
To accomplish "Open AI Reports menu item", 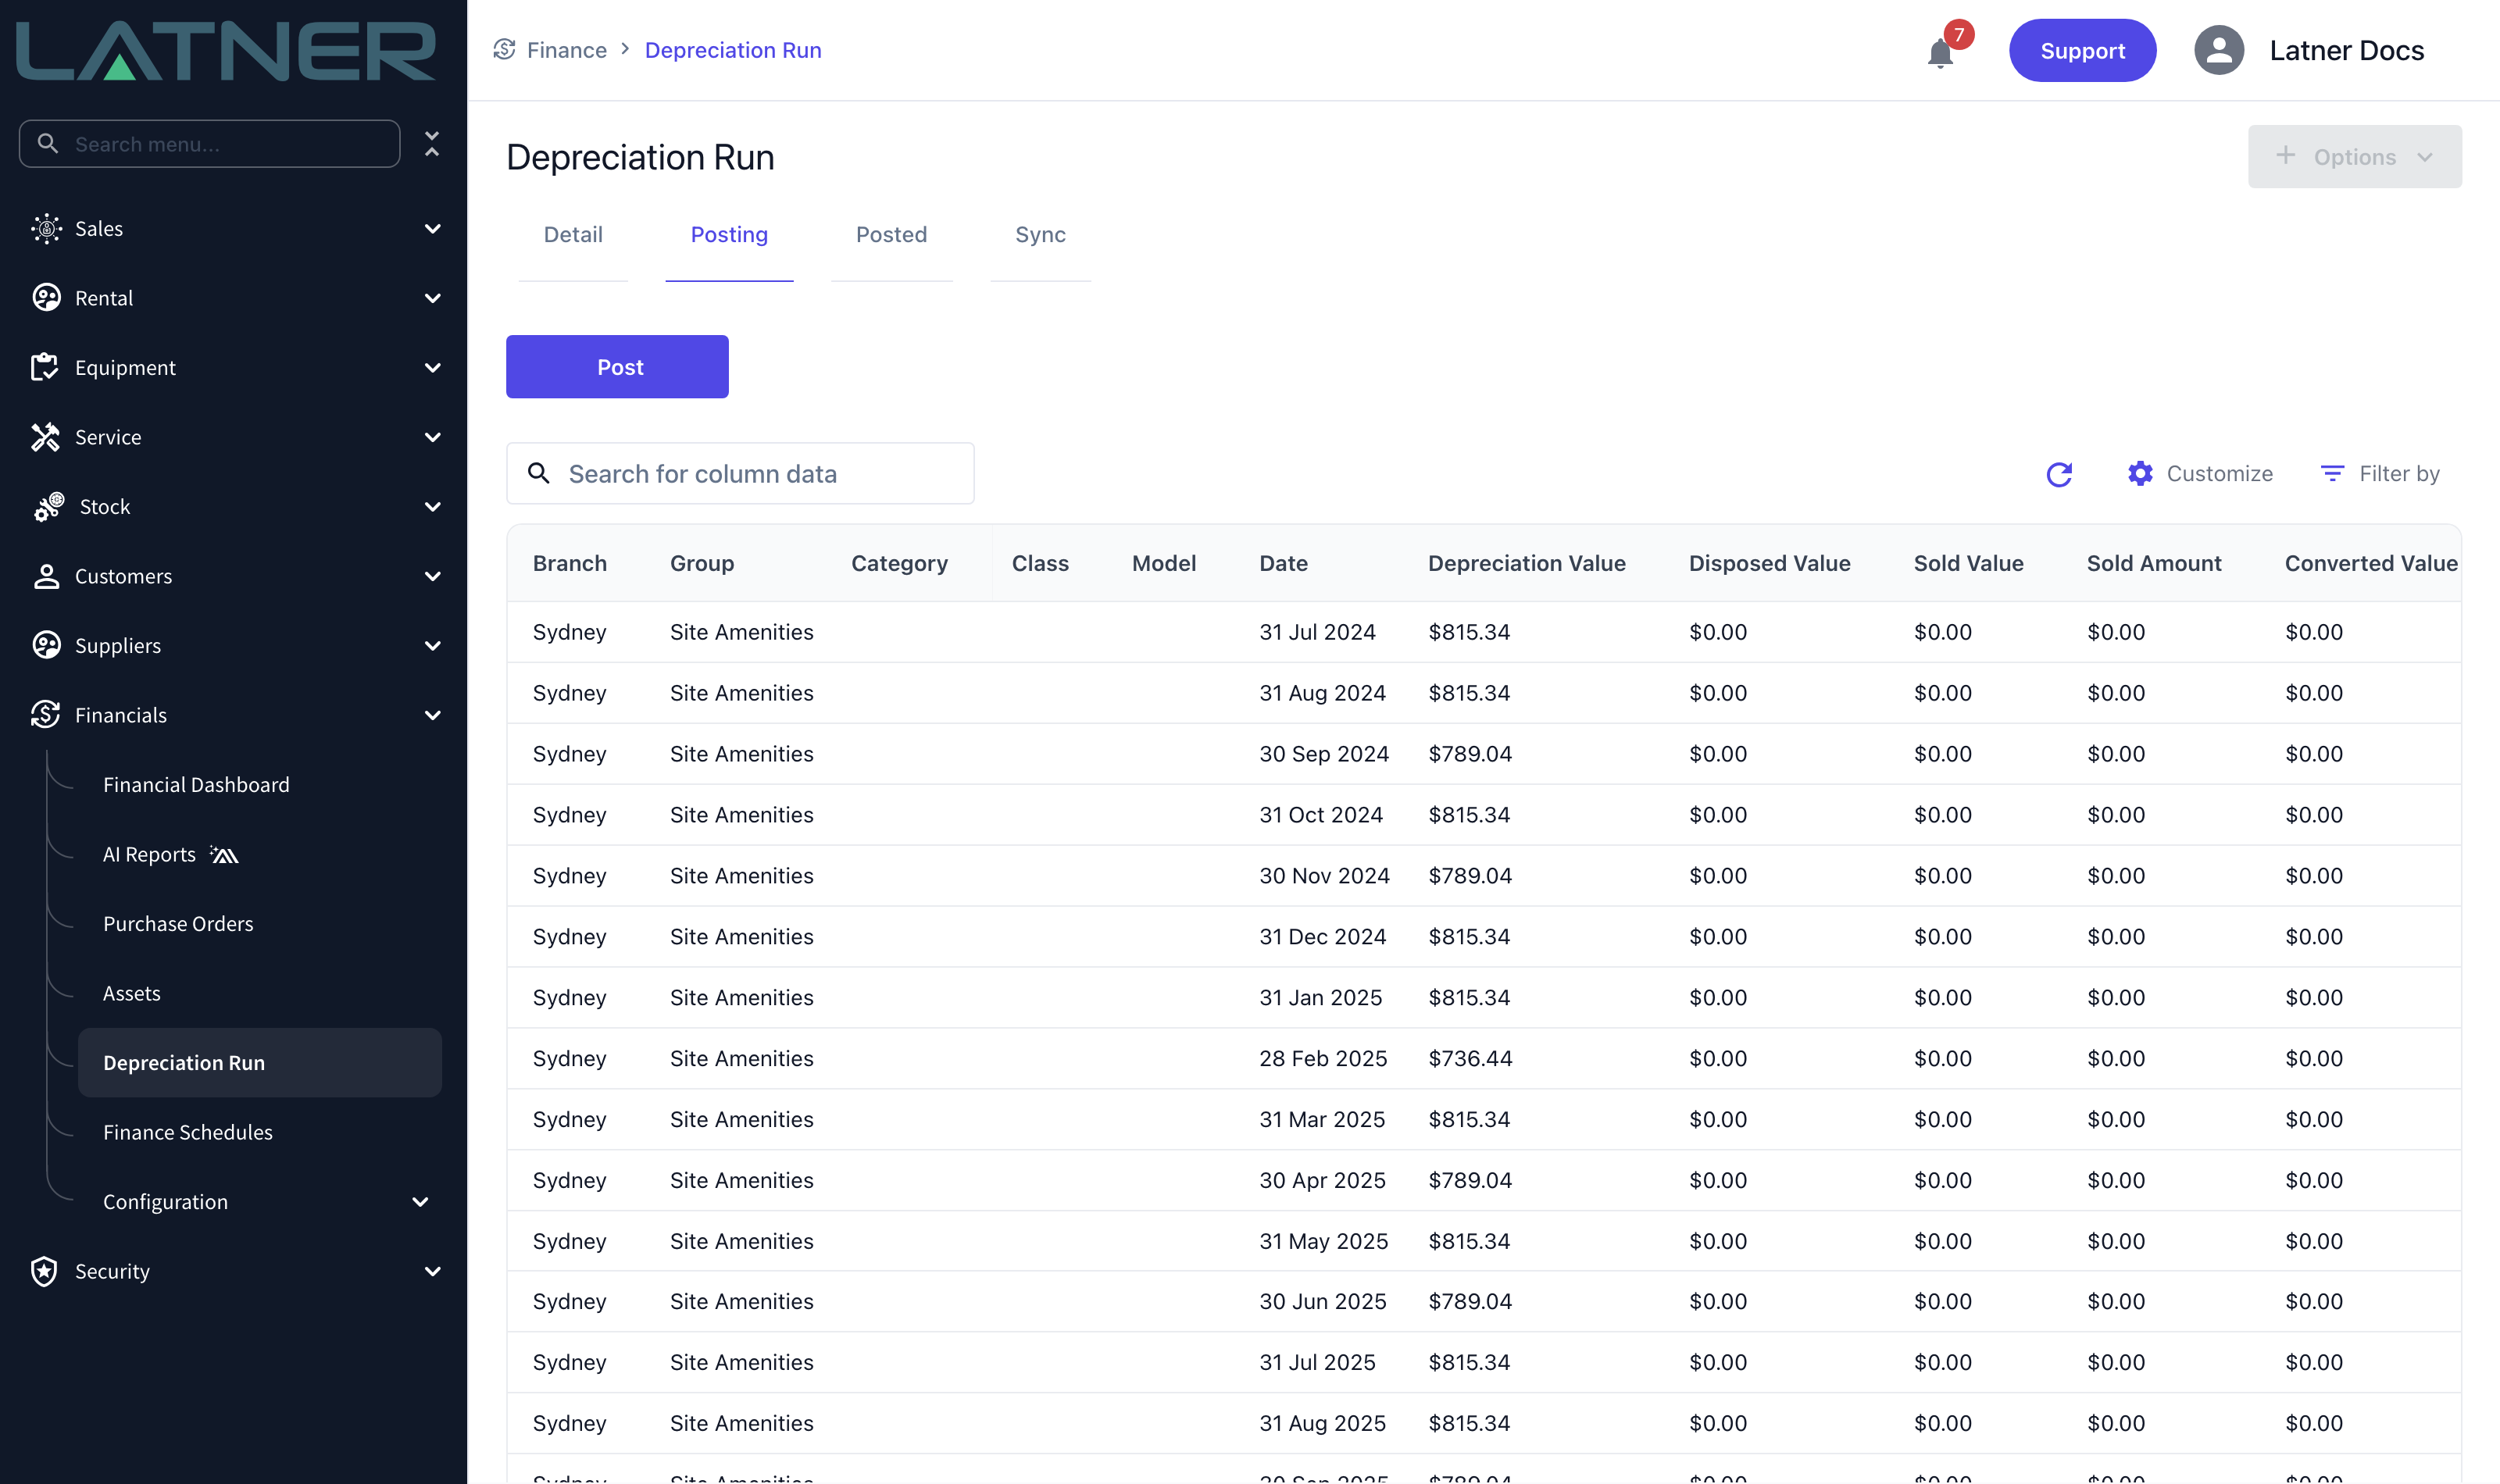I will (170, 855).
